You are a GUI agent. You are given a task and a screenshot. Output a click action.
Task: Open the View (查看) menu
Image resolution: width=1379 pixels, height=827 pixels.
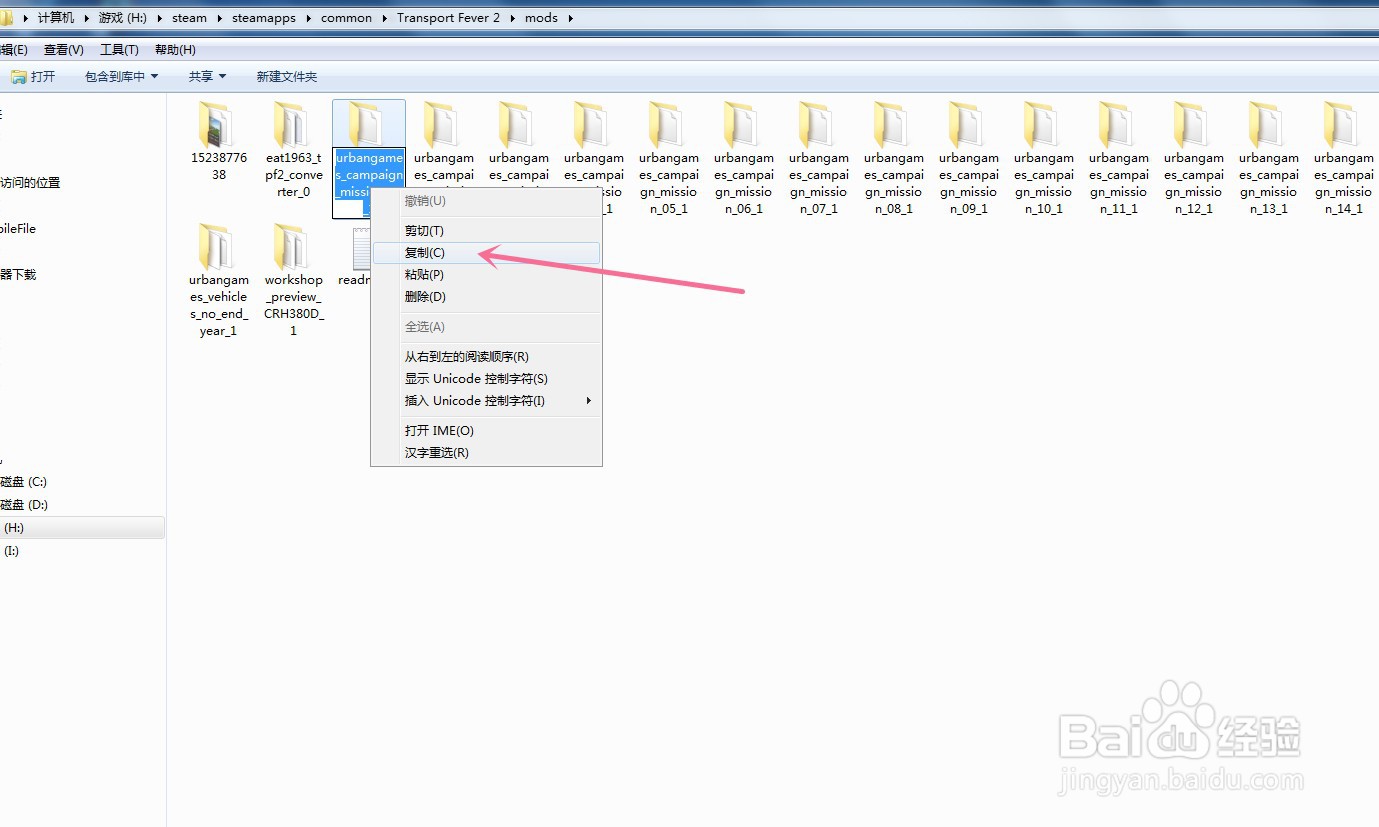(x=63, y=50)
